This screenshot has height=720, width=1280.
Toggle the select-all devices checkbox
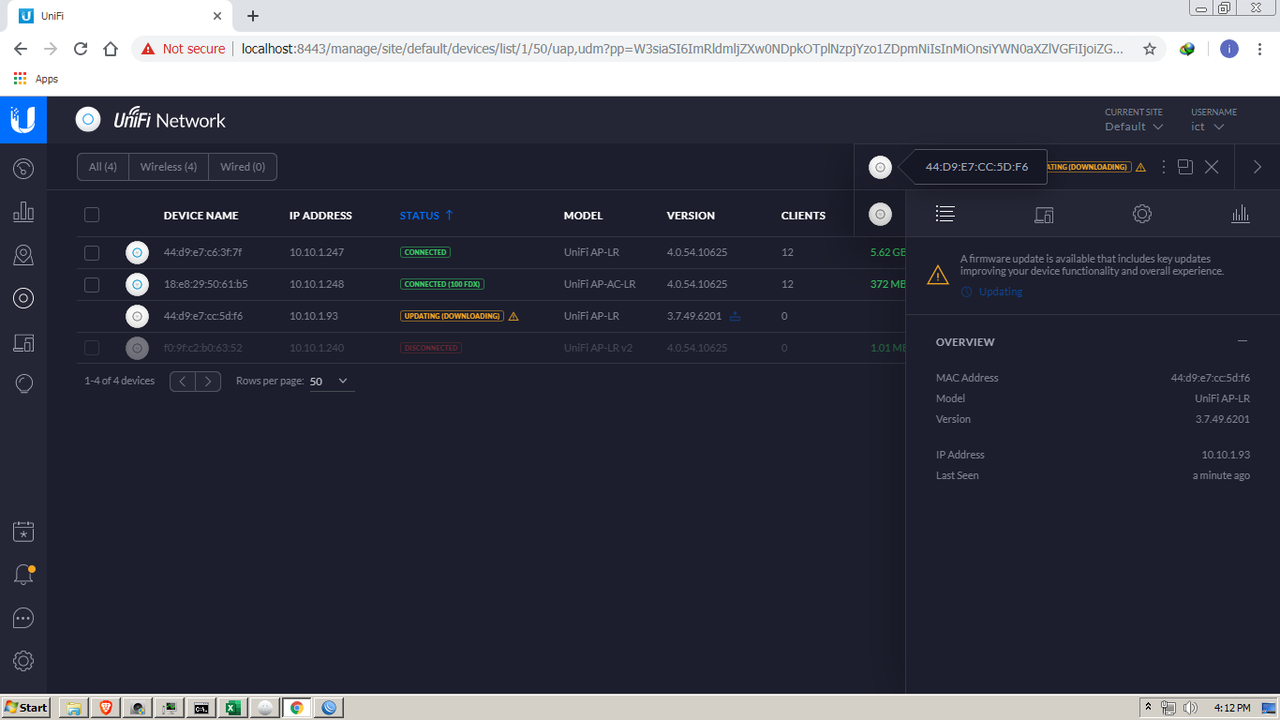click(92, 215)
